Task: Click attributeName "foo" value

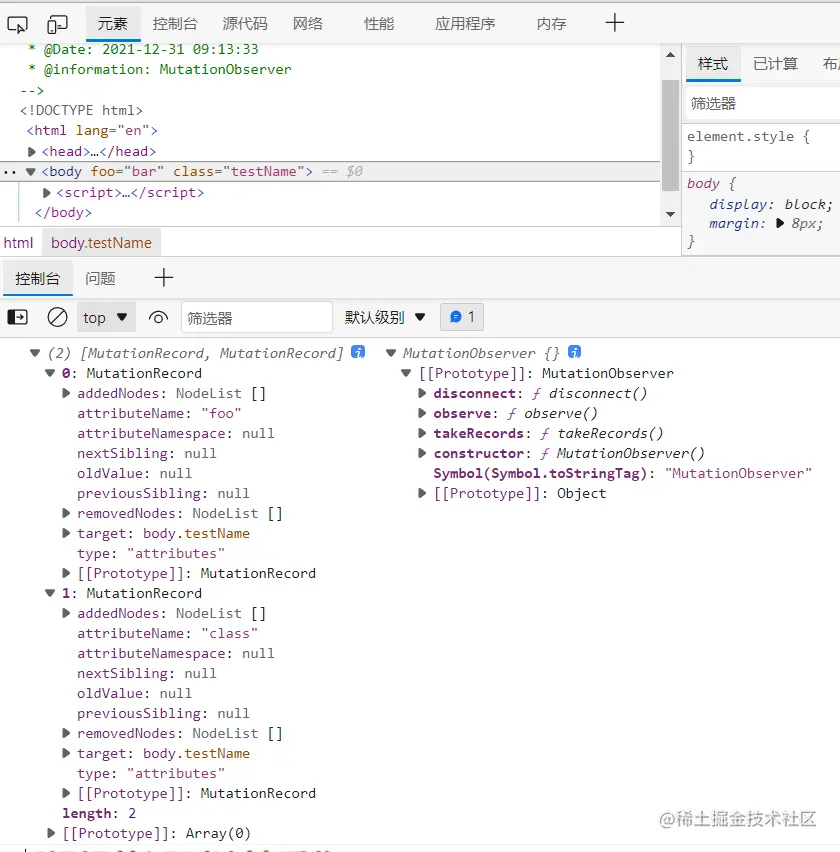Action: [x=221, y=414]
